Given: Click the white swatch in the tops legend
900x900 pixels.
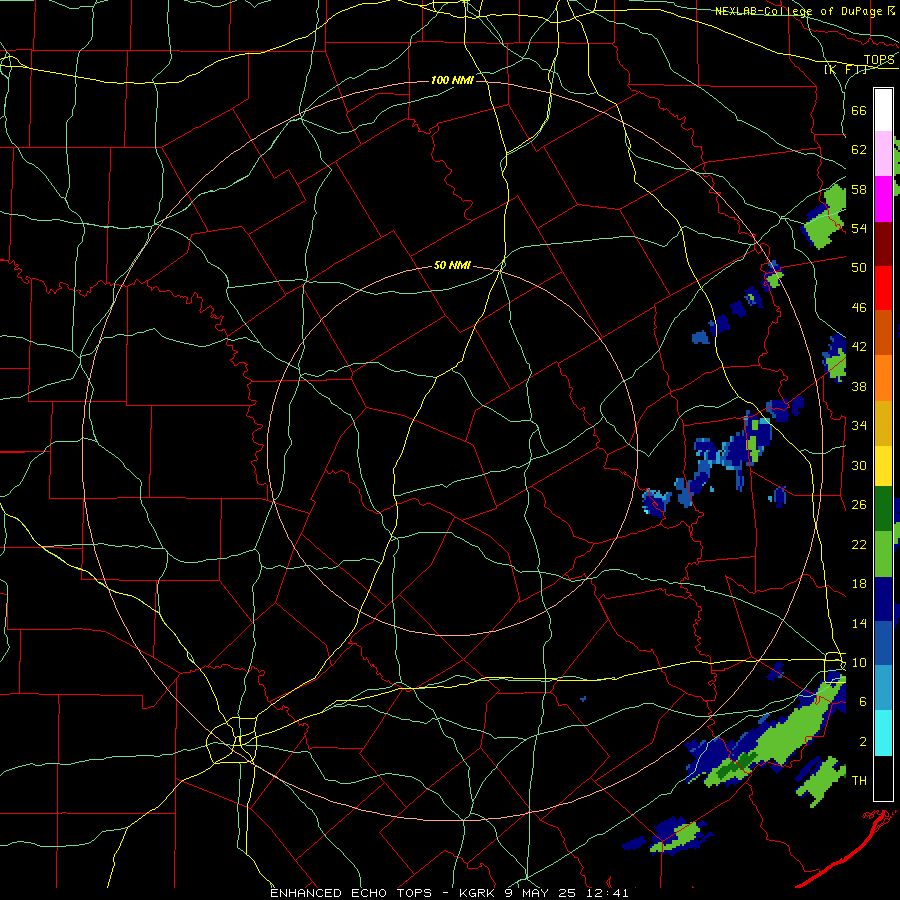Looking at the screenshot, I should [x=883, y=110].
